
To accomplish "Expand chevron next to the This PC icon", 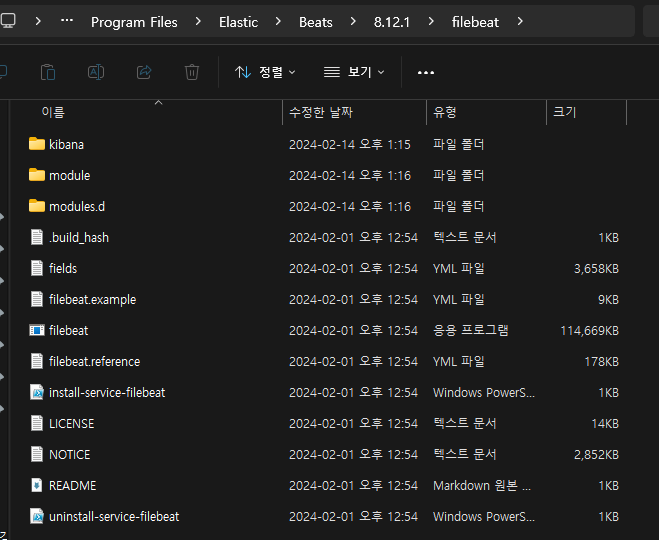I will [x=38, y=21].
